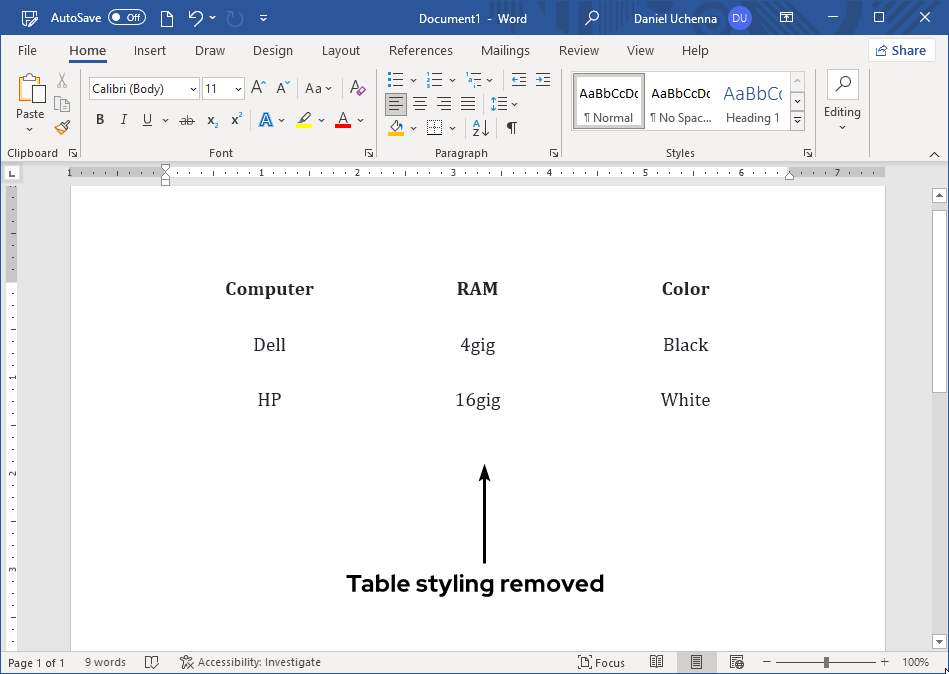Switch to the Insert tab

pos(150,50)
